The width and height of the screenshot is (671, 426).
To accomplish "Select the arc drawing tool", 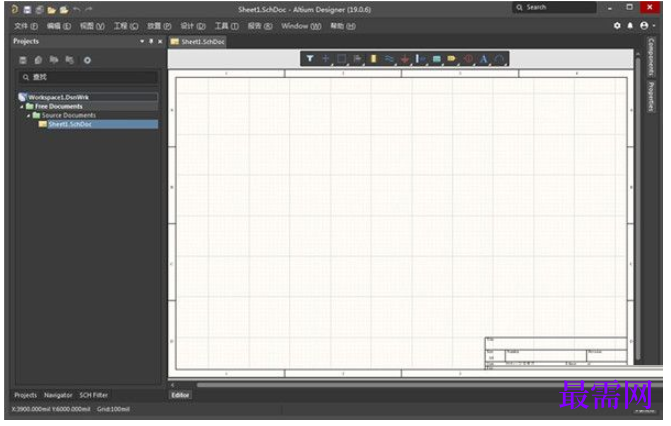I will [x=499, y=59].
